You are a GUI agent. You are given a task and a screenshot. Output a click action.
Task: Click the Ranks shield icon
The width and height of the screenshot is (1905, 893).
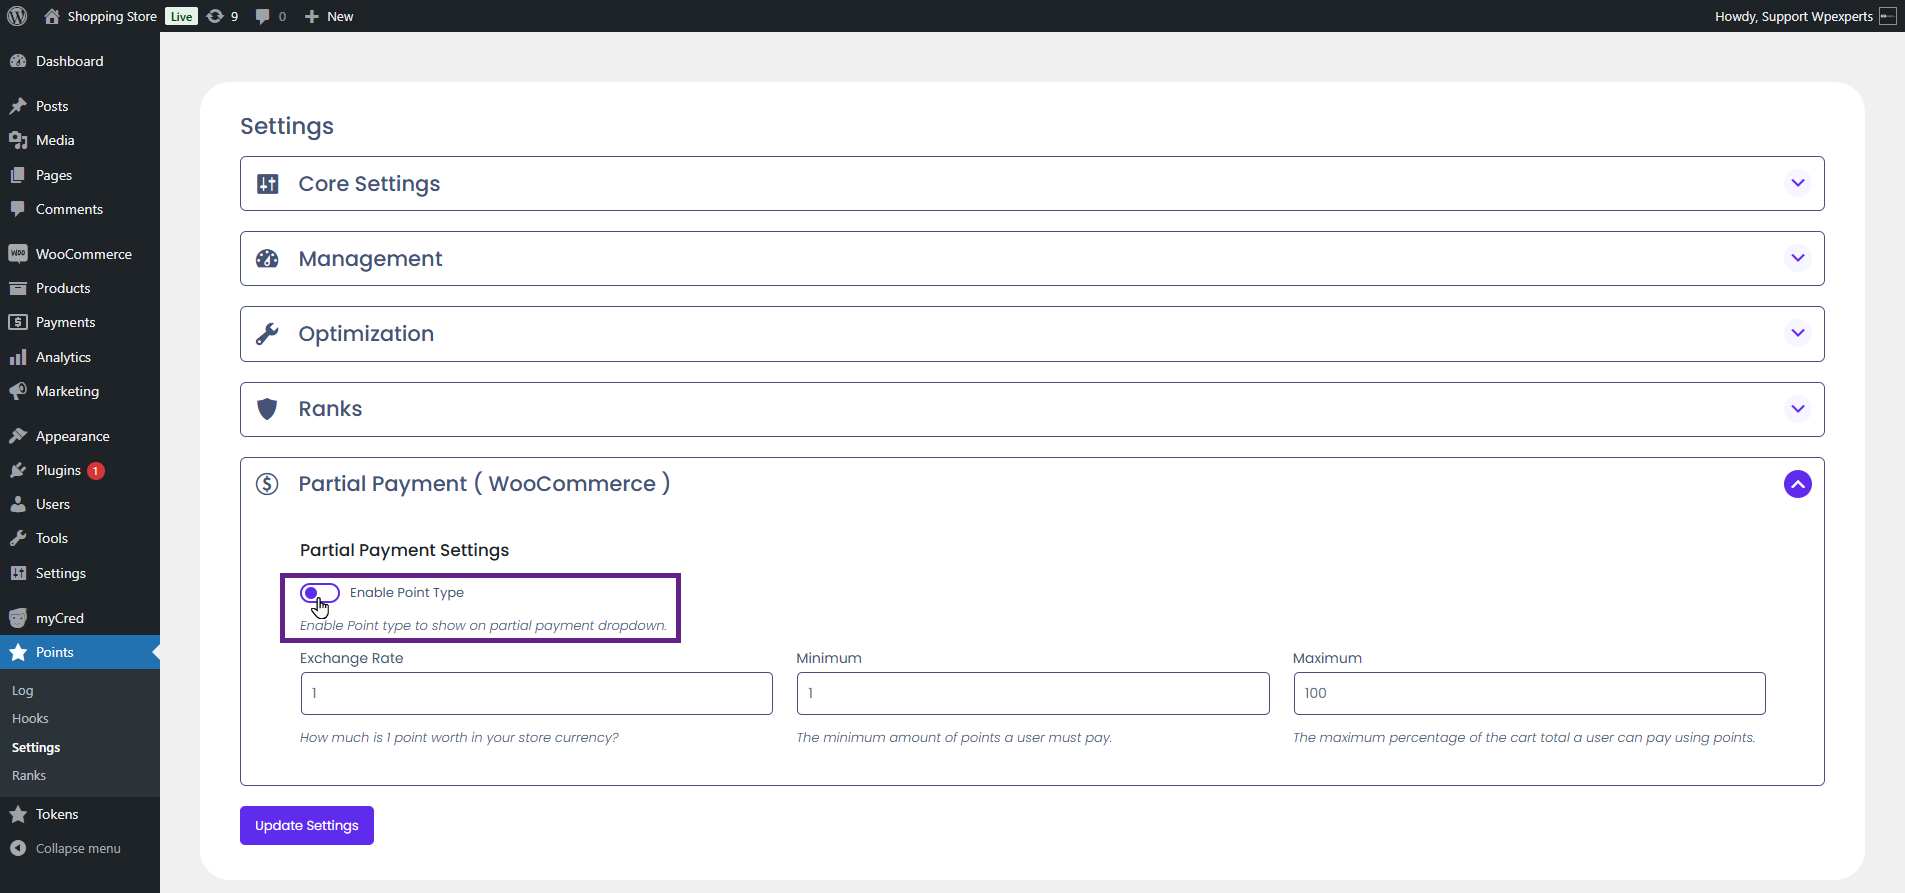(x=268, y=409)
